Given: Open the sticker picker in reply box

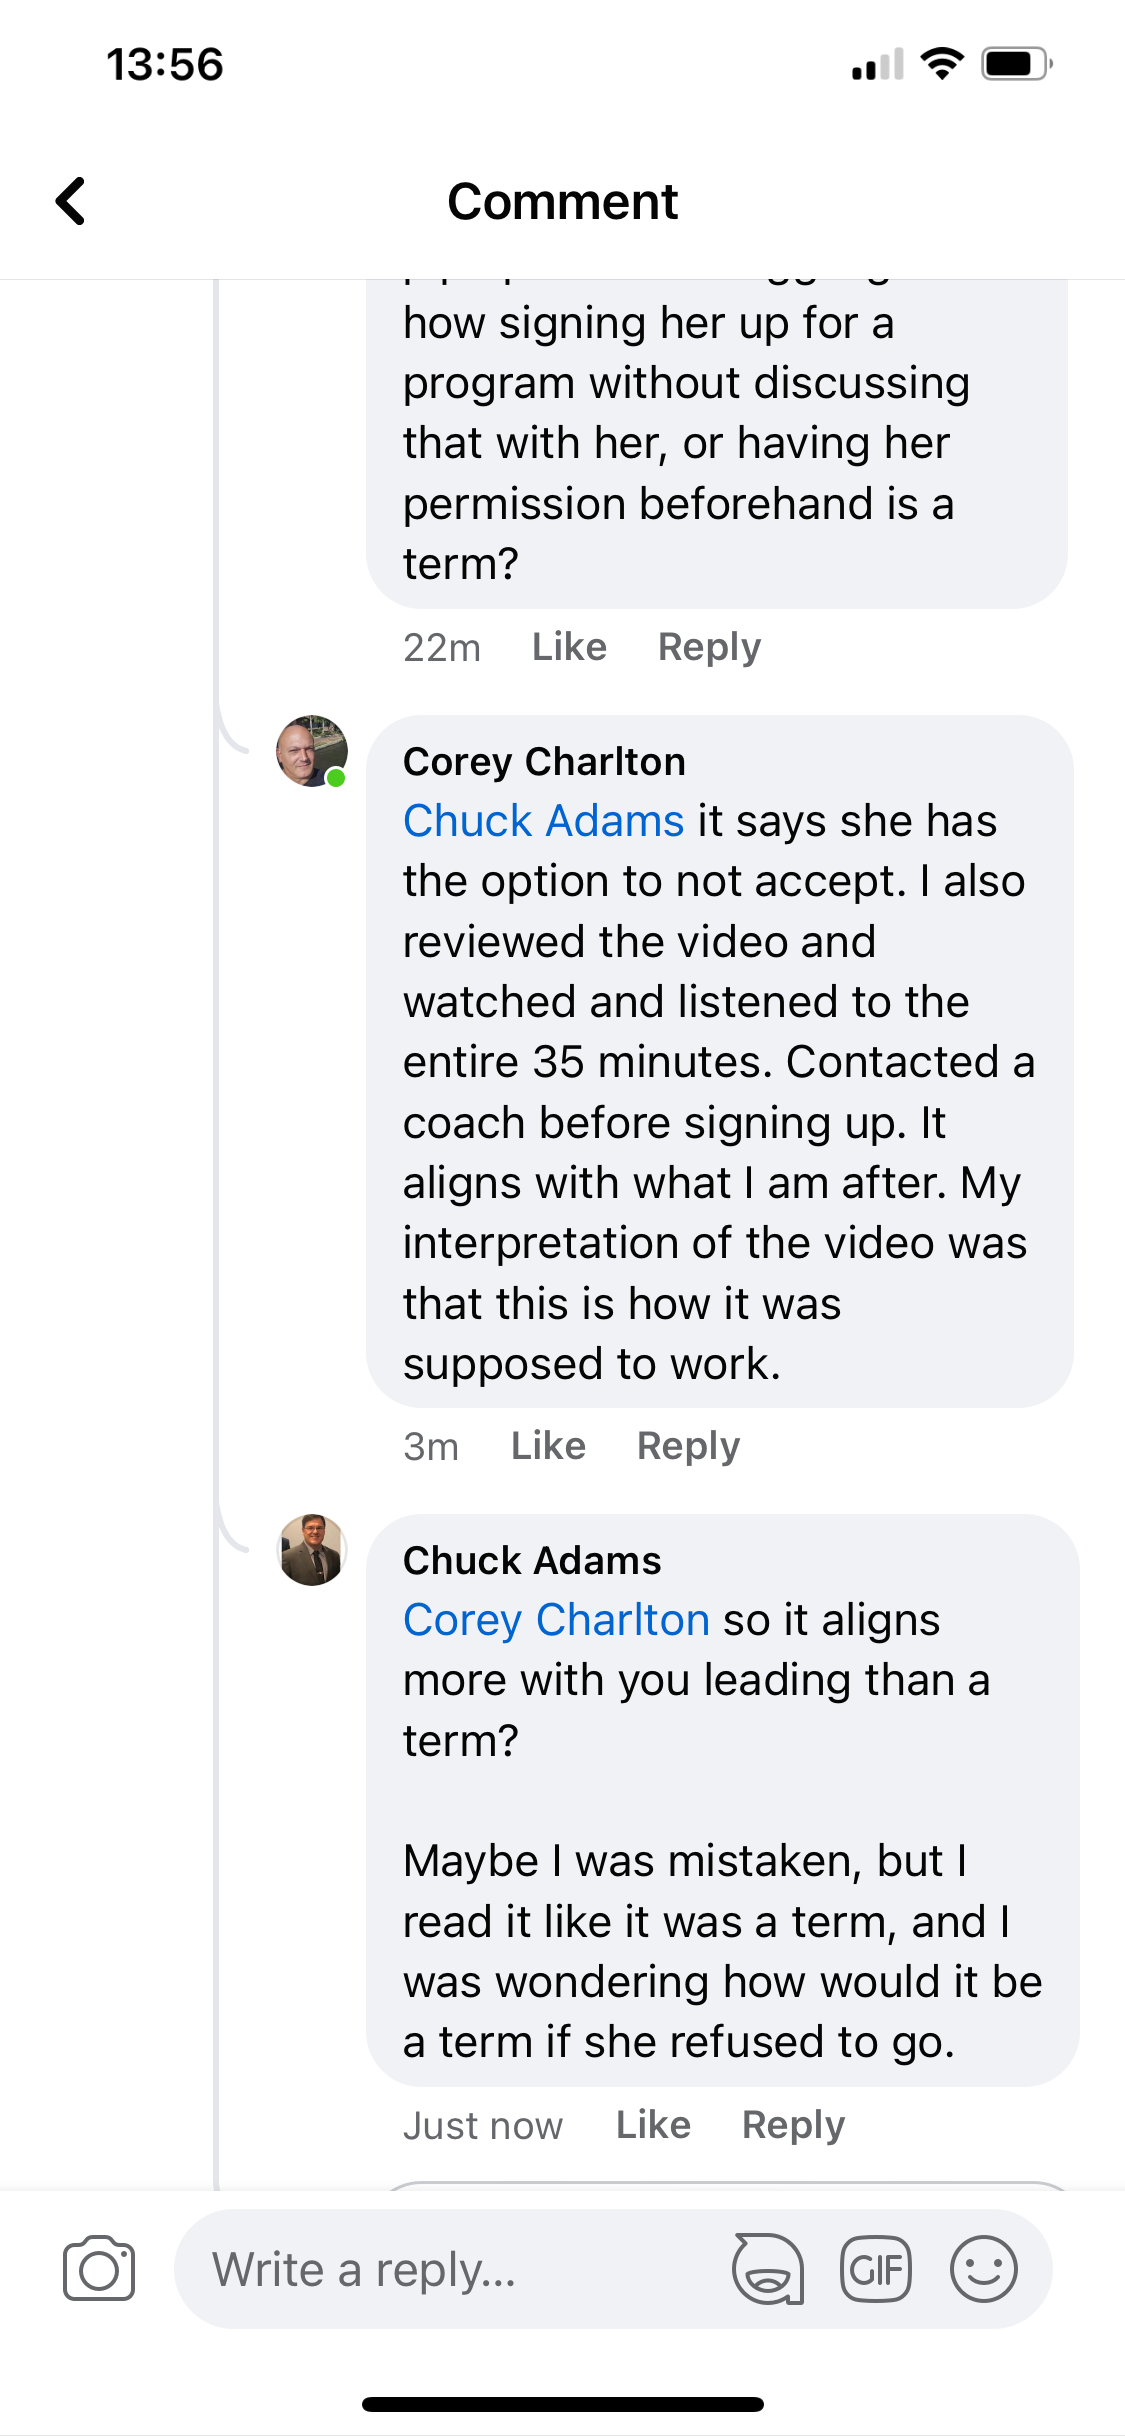Looking at the screenshot, I should coord(768,2268).
